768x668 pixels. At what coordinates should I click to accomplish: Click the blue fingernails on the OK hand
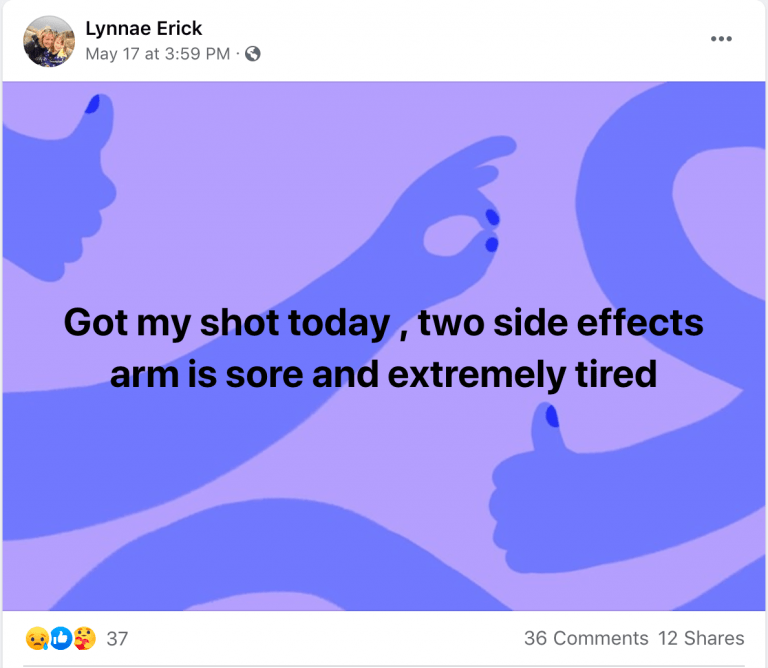491,230
